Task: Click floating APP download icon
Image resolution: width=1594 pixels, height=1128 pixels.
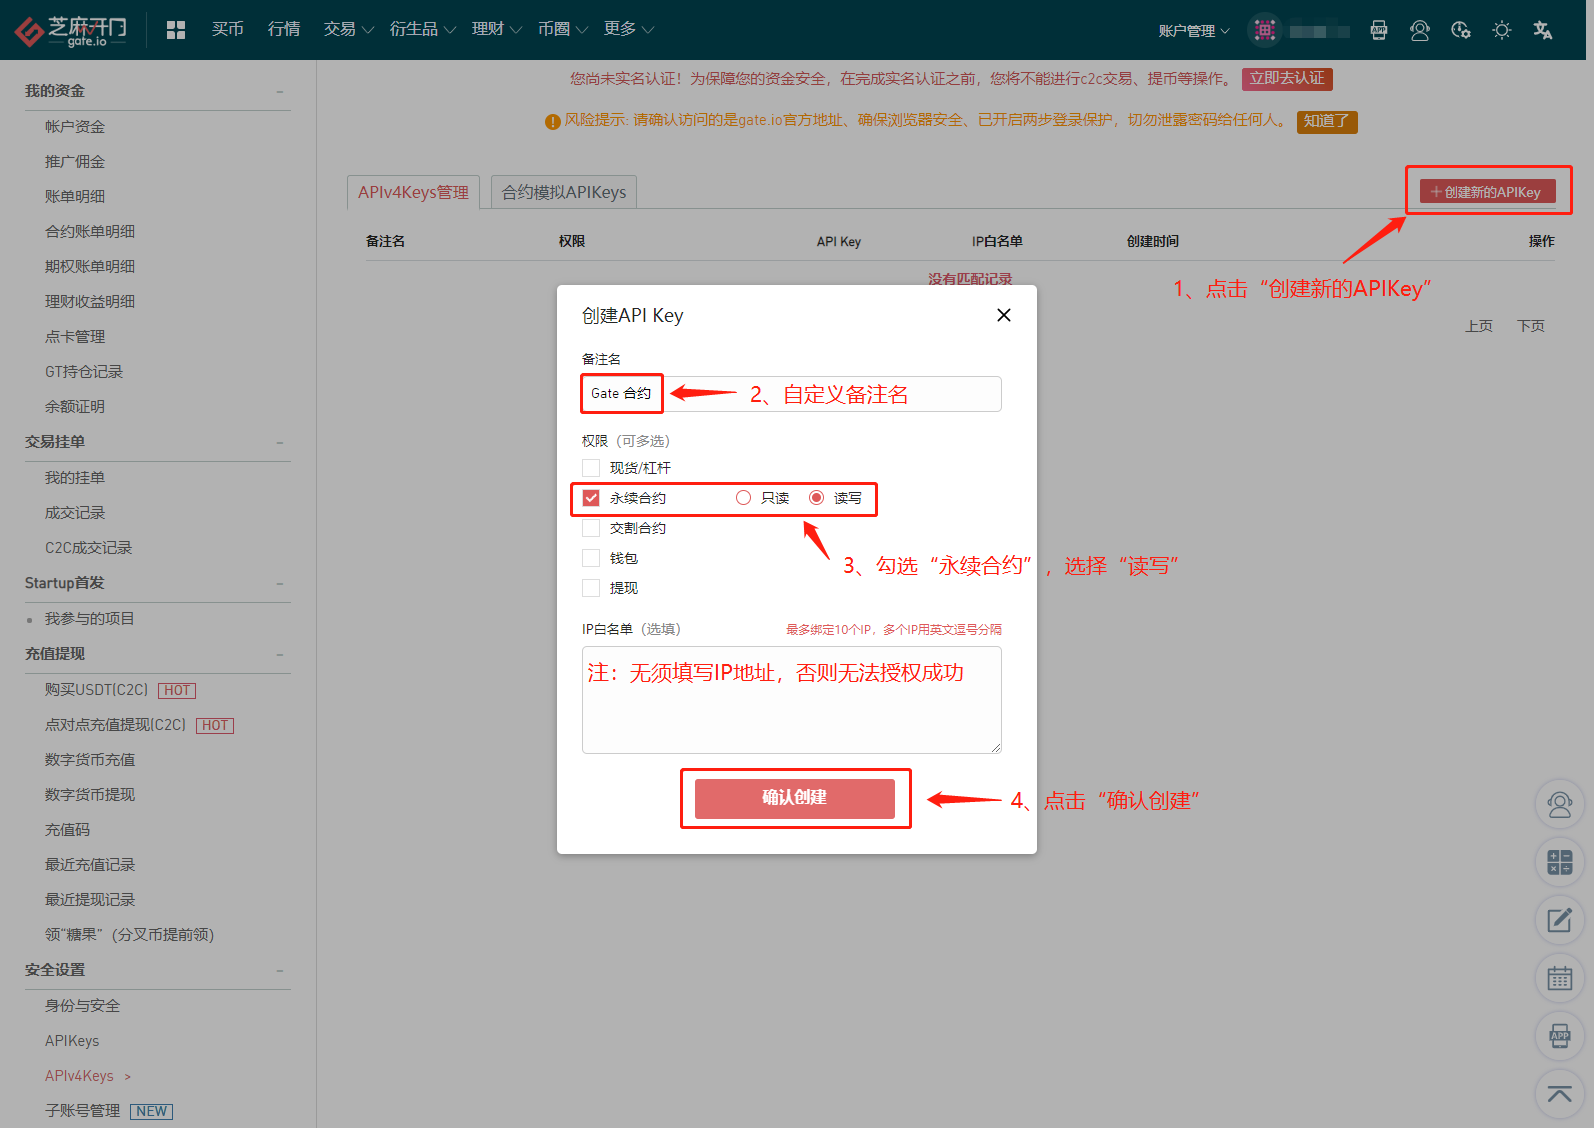Action: click(1560, 1036)
